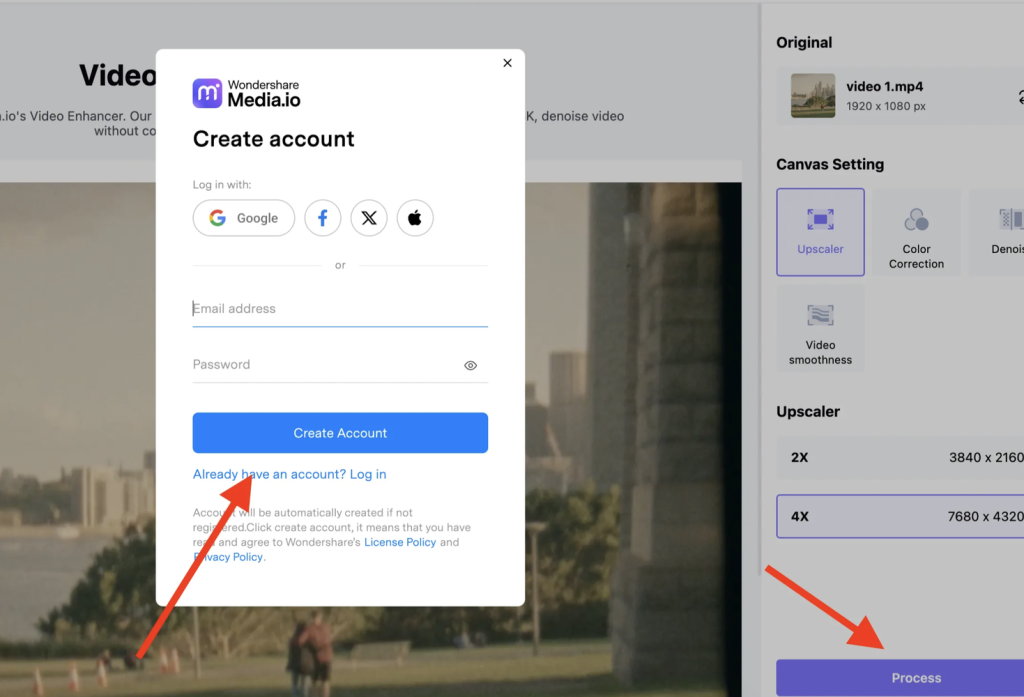
Task: Select the Color Correction tool
Action: pyautogui.click(x=916, y=232)
